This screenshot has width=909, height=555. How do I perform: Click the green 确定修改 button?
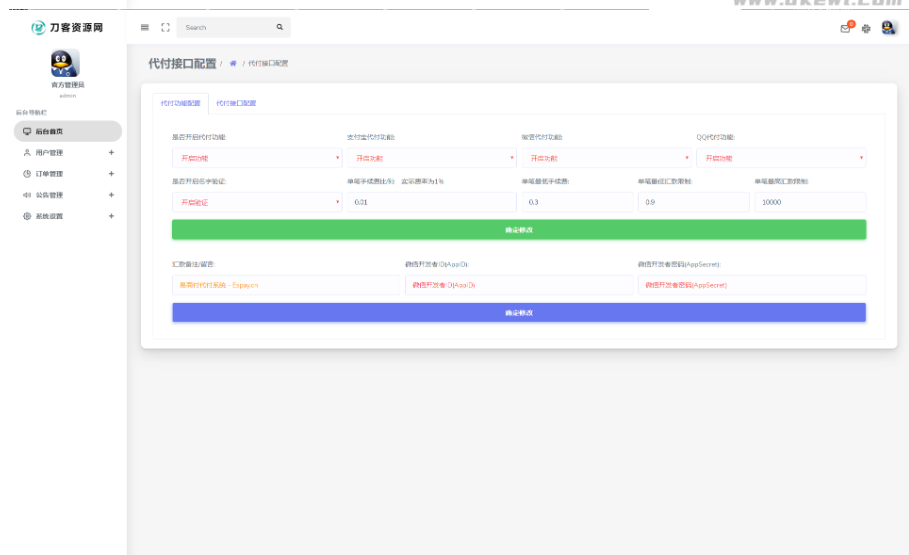519,230
